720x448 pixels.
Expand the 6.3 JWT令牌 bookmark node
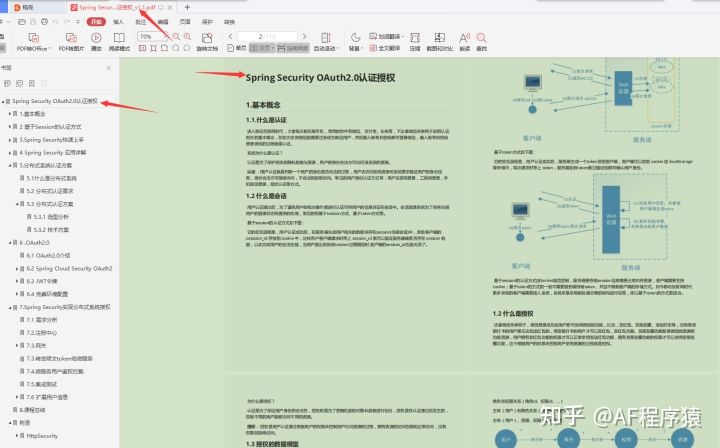pyautogui.click(x=17, y=281)
